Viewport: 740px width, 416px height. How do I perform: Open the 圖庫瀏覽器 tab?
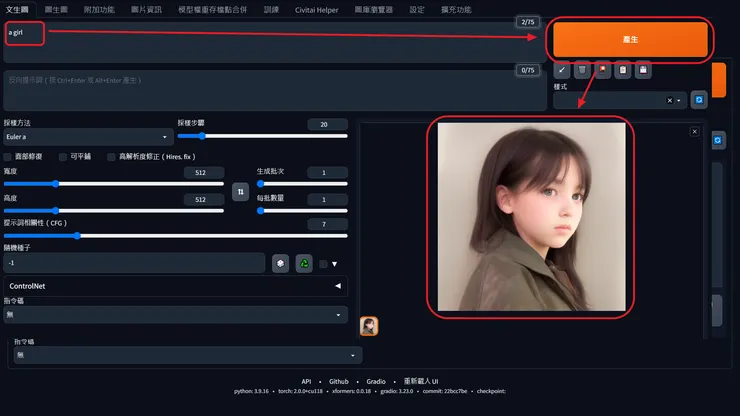[x=373, y=9]
